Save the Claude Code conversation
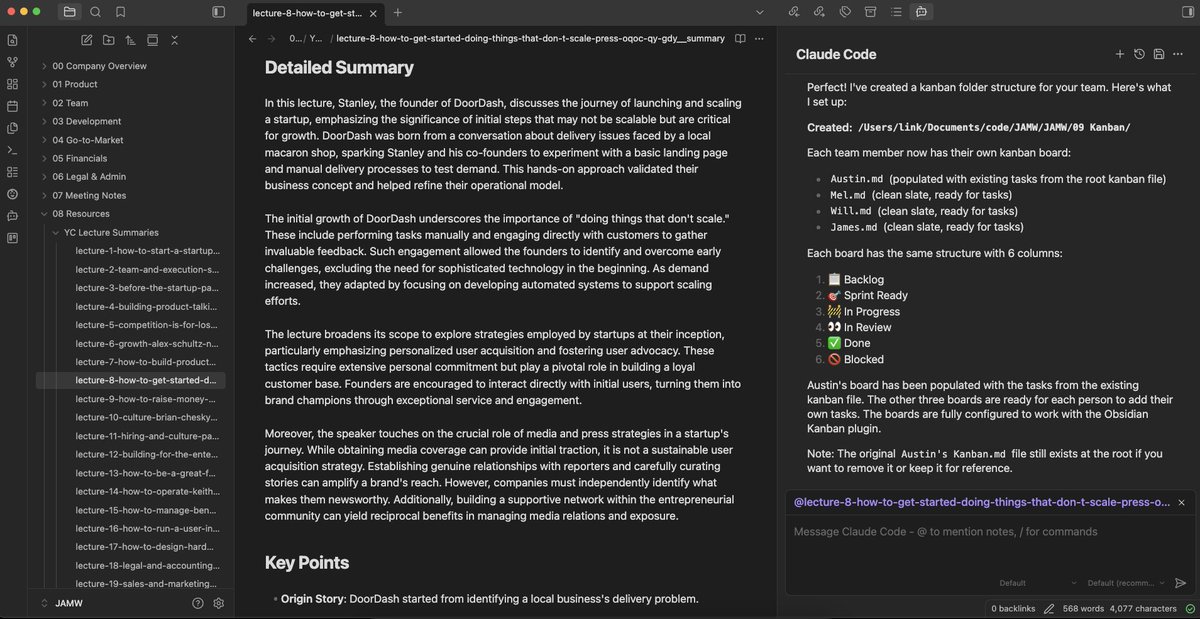Image resolution: width=1200 pixels, height=619 pixels. pos(1158,54)
